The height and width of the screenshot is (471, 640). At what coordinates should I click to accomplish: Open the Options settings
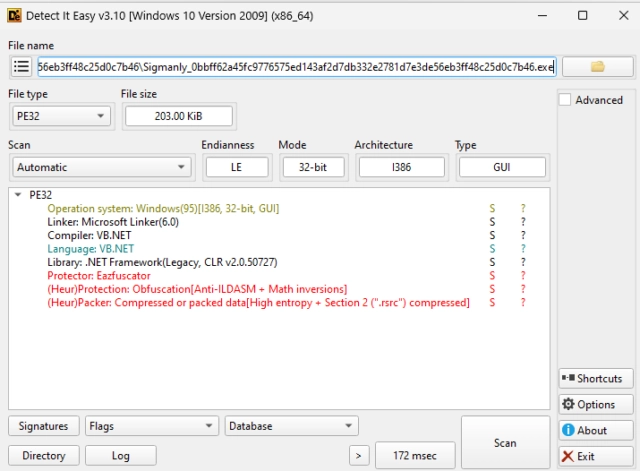pyautogui.click(x=593, y=404)
